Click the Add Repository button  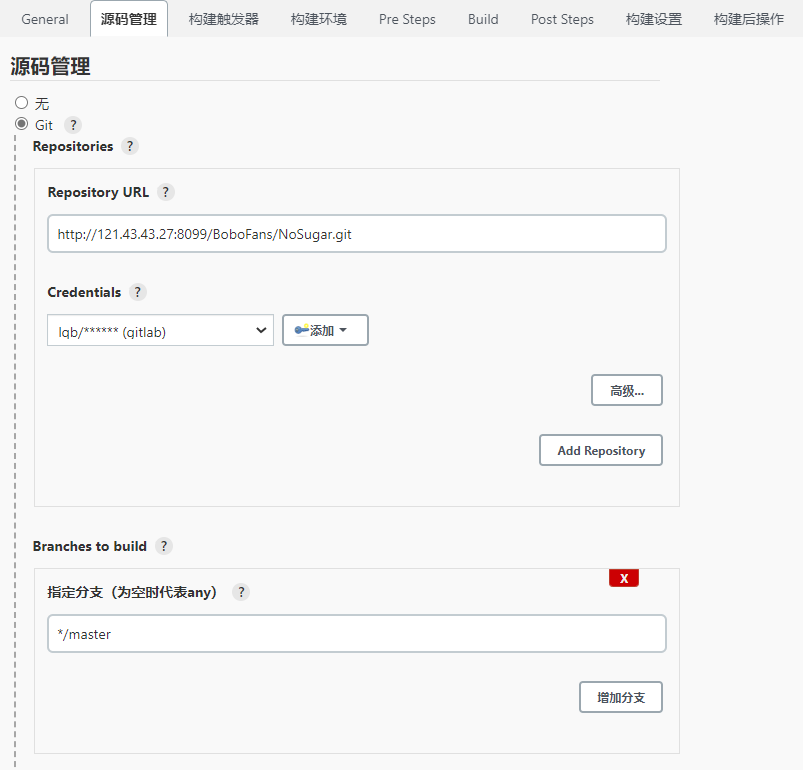tap(601, 450)
